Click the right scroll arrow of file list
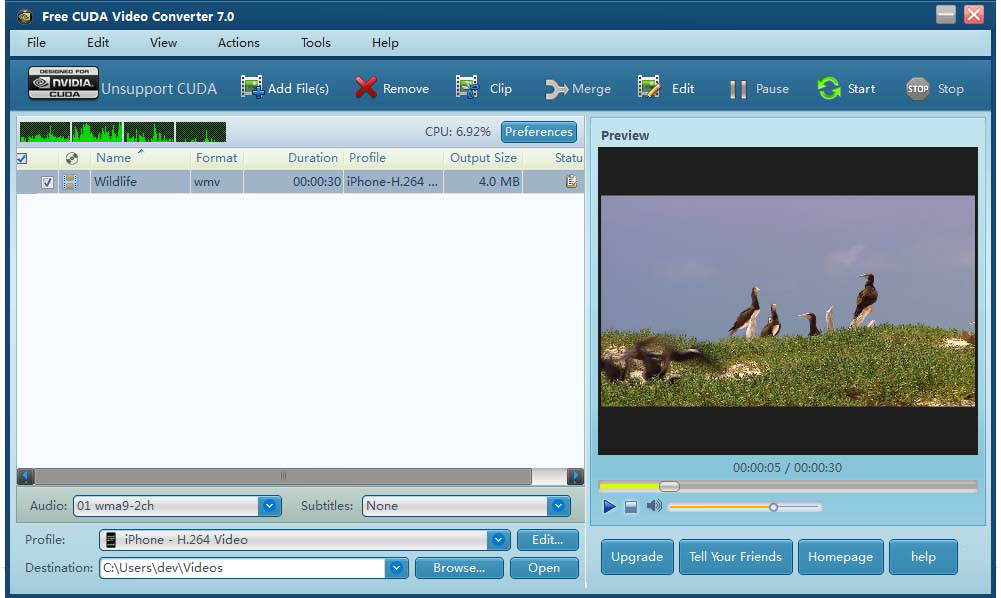Screen dimensions: 1001x598 point(575,476)
